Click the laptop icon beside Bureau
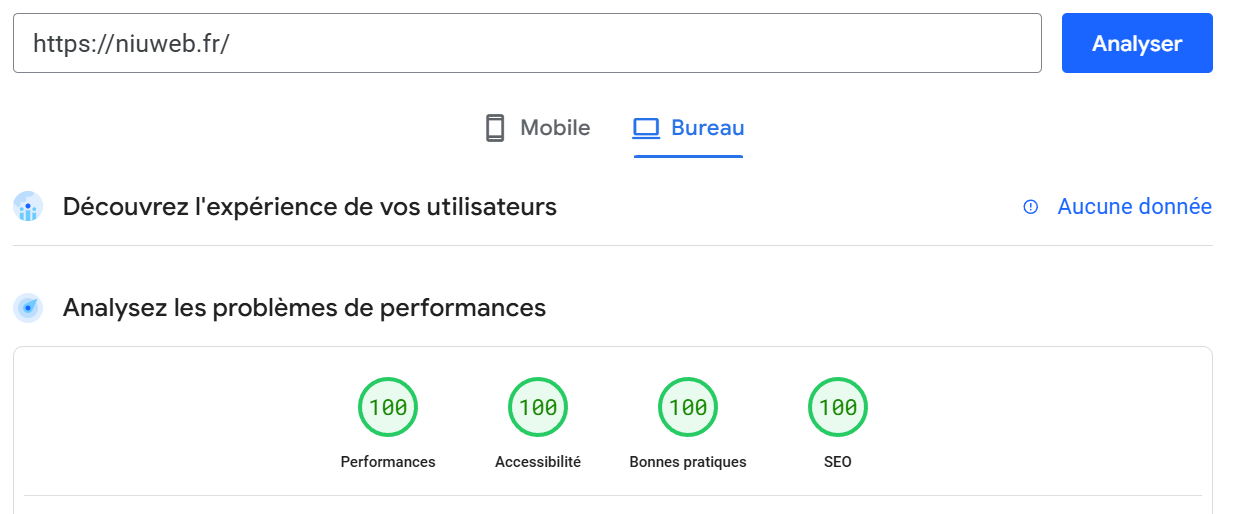1245x514 pixels. [x=647, y=128]
